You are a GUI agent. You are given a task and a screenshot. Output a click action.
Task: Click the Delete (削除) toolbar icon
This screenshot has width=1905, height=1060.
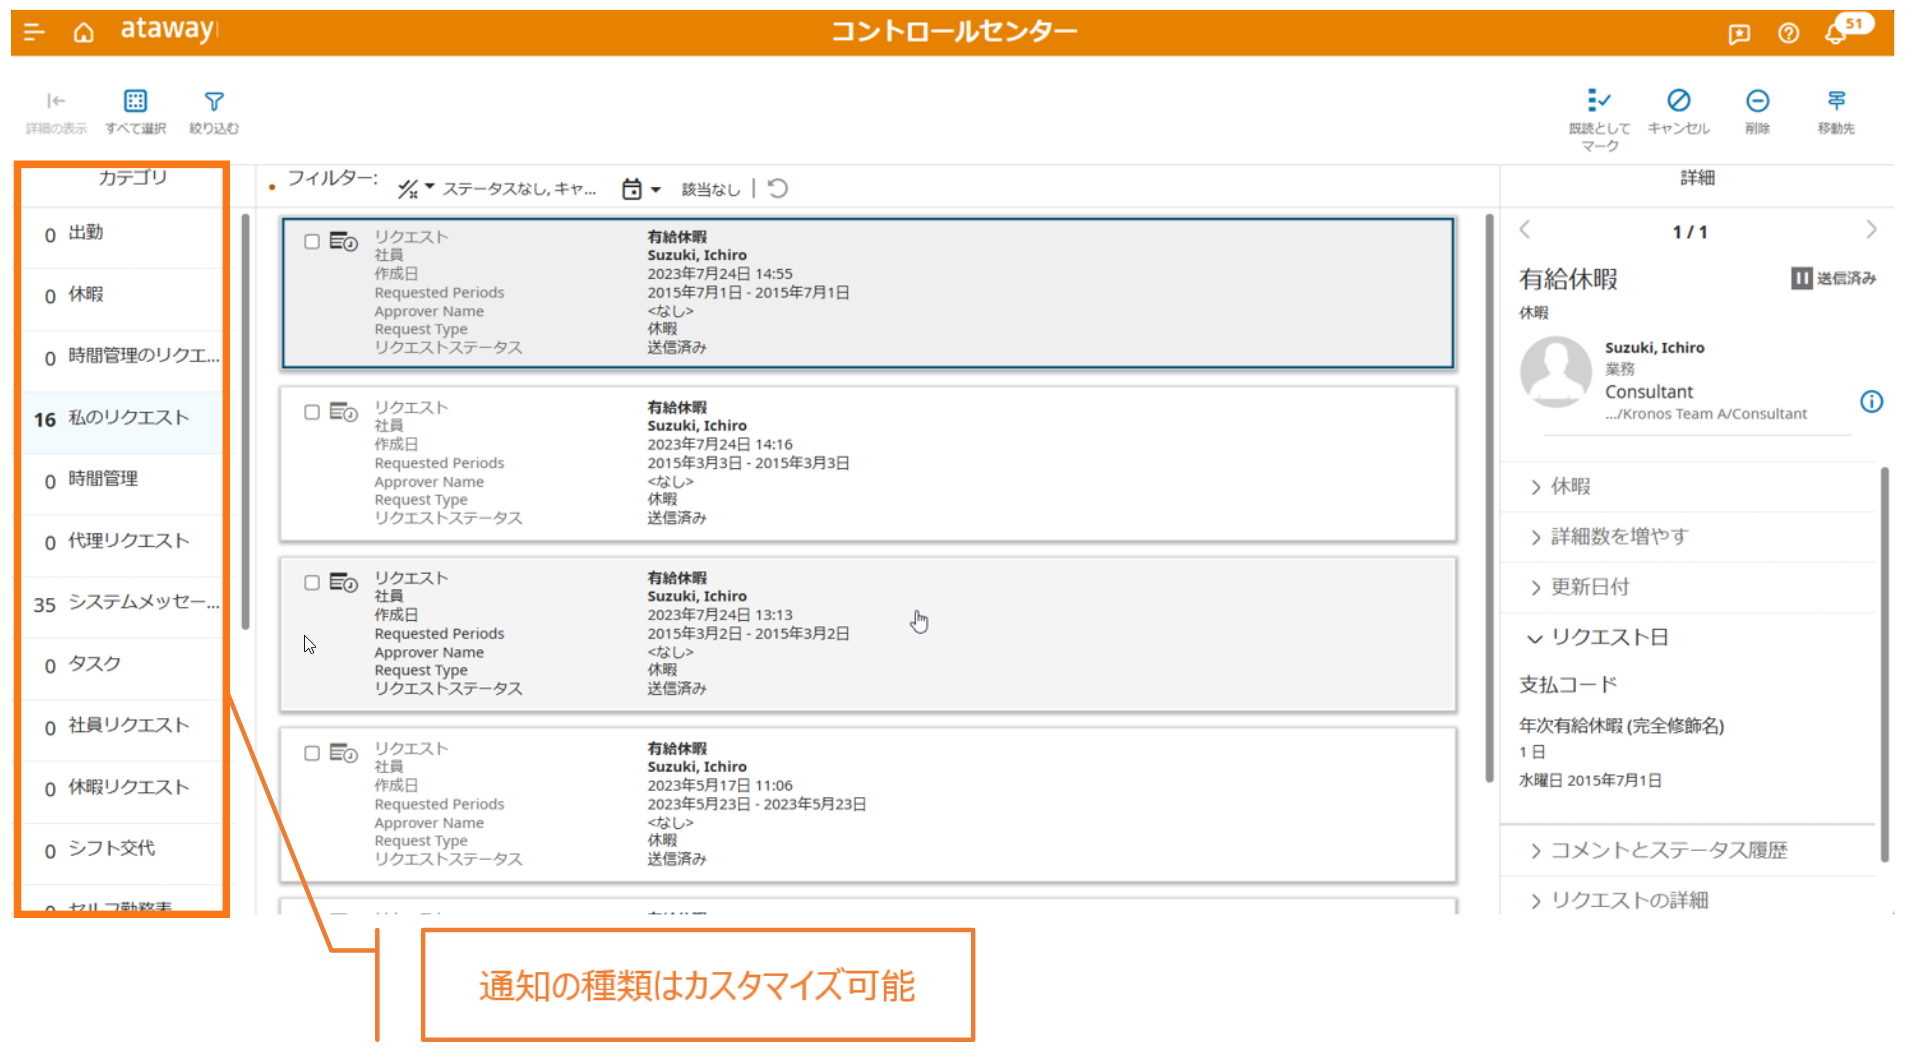tap(1757, 100)
